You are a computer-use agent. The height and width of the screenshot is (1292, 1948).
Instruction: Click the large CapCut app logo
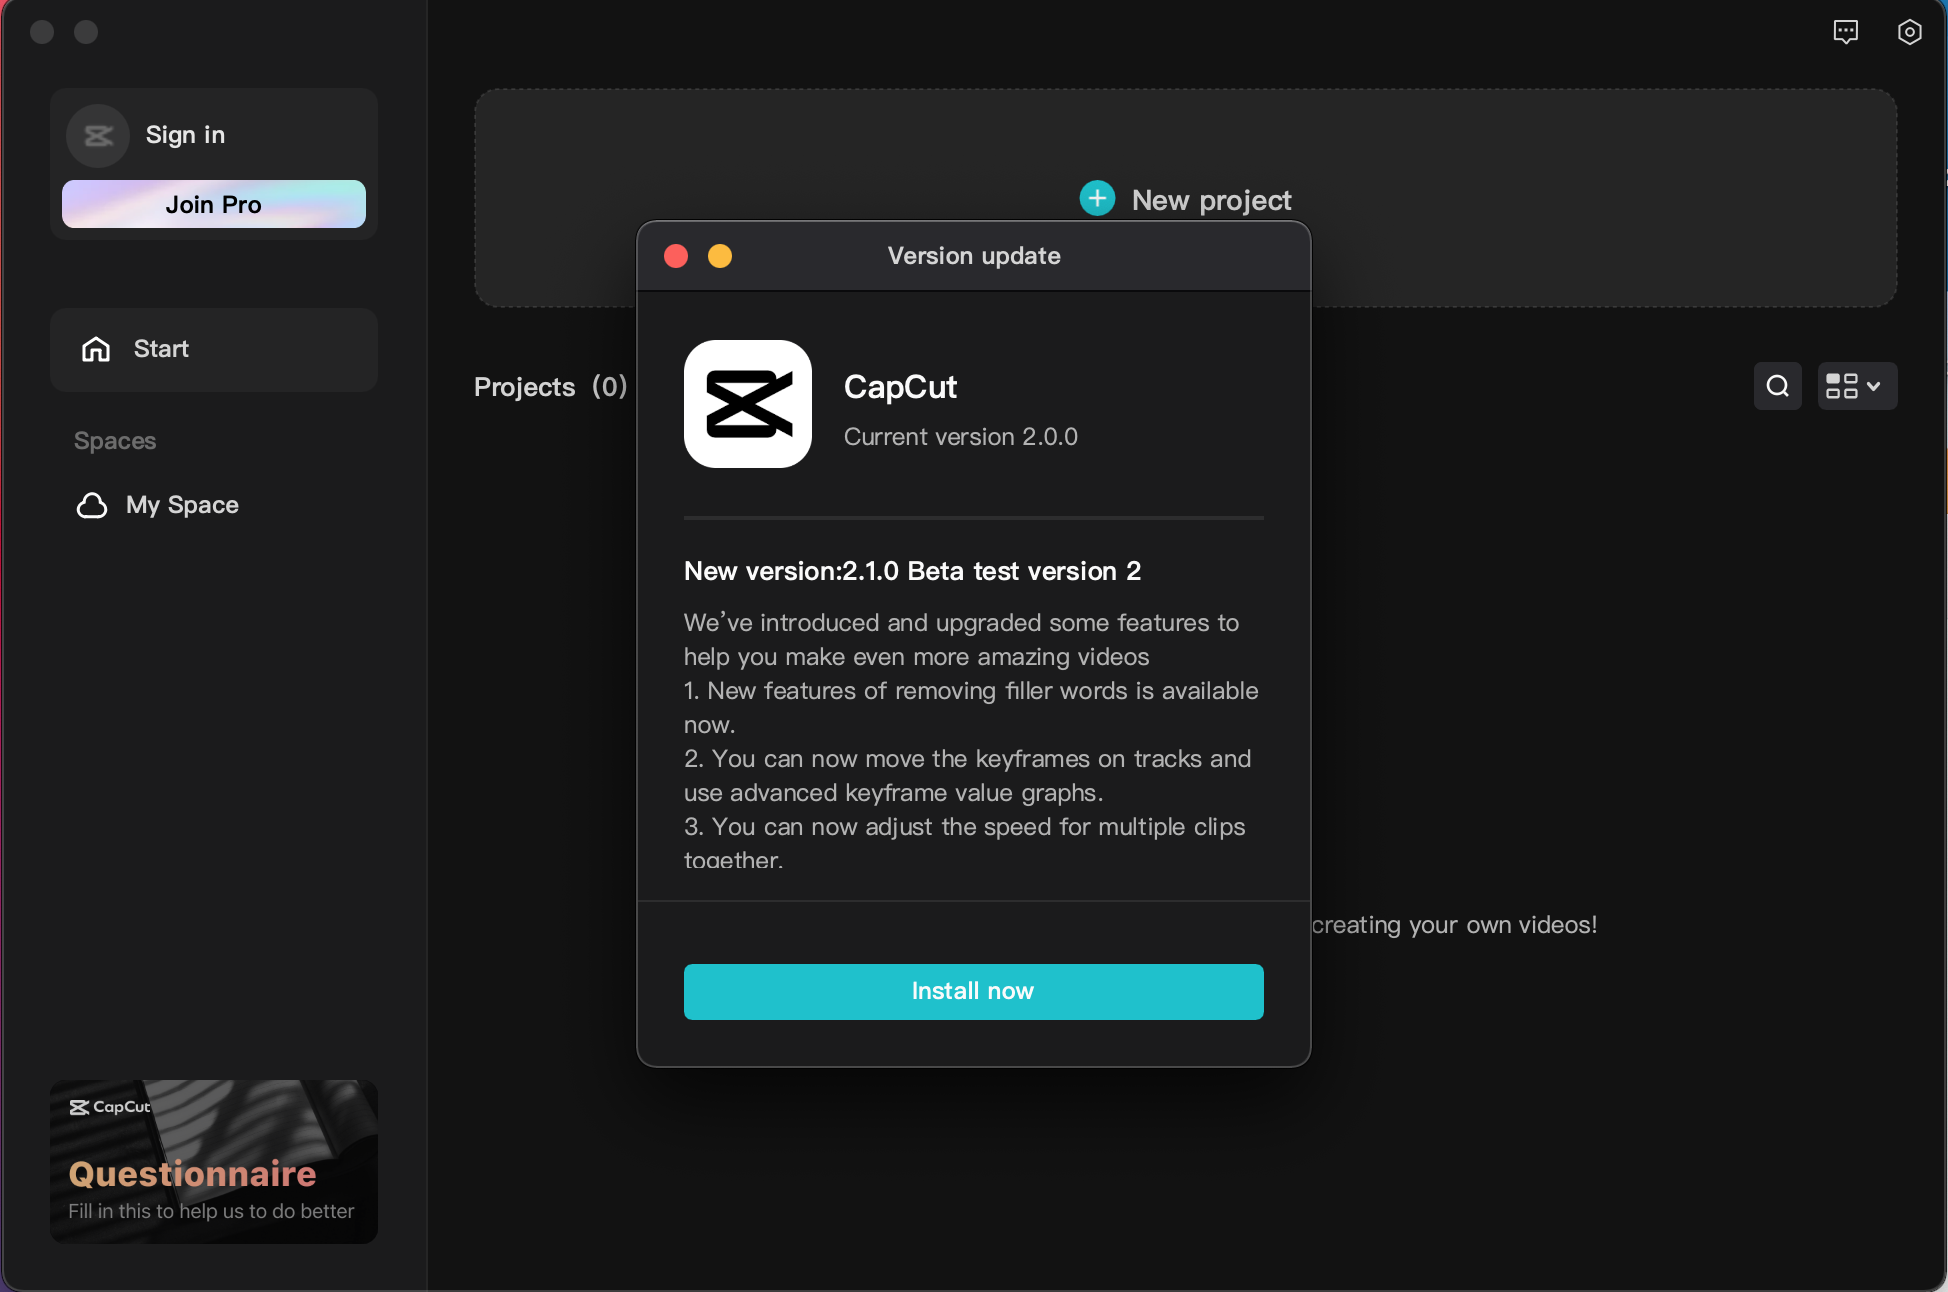coord(747,404)
